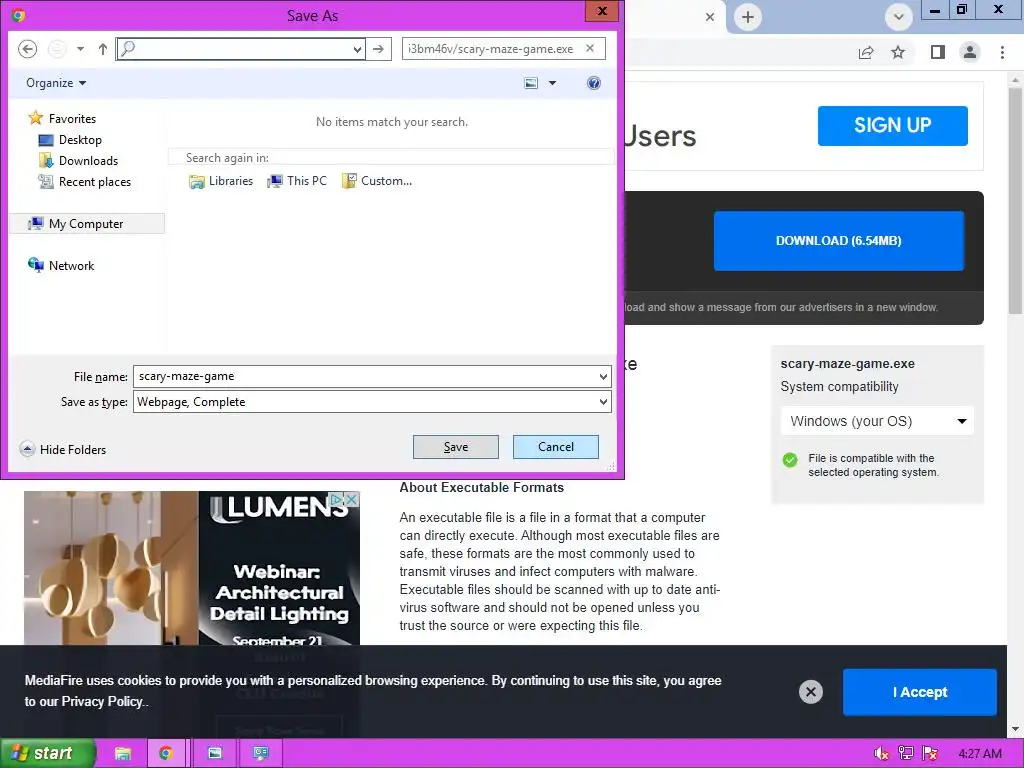Open recent locations dropdown arrow
The width and height of the screenshot is (1024, 768).
click(80, 49)
